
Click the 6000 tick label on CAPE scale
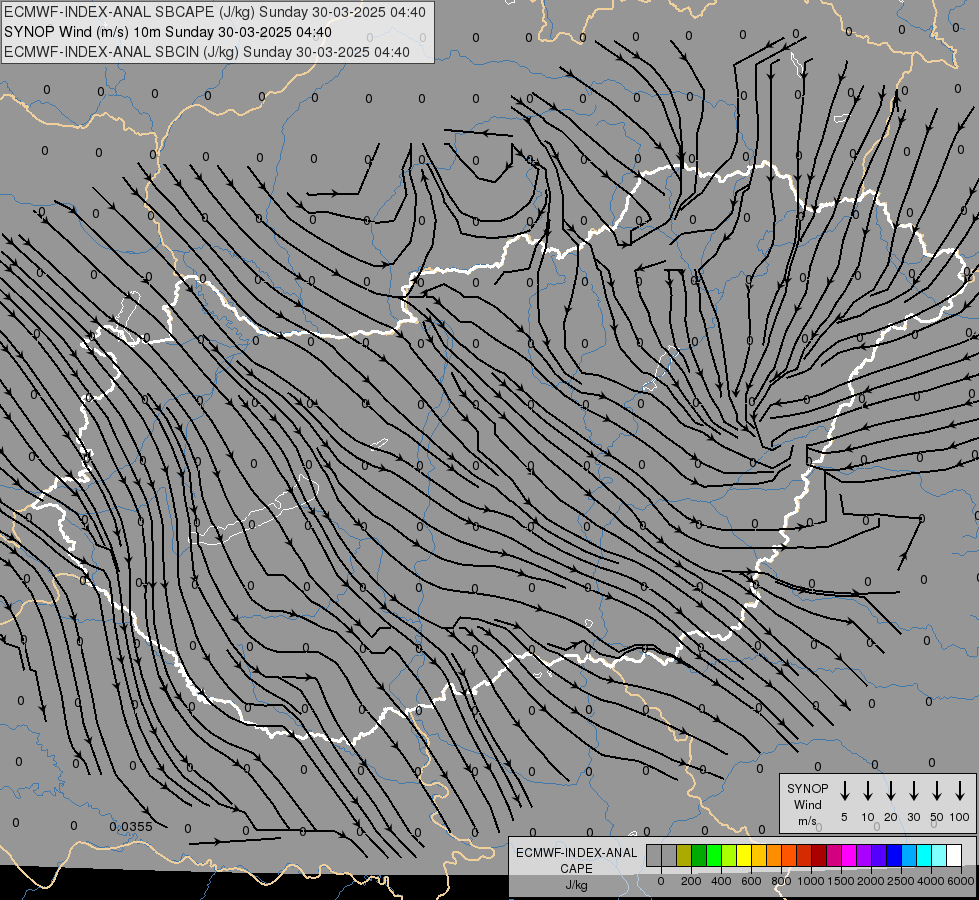coord(960,881)
